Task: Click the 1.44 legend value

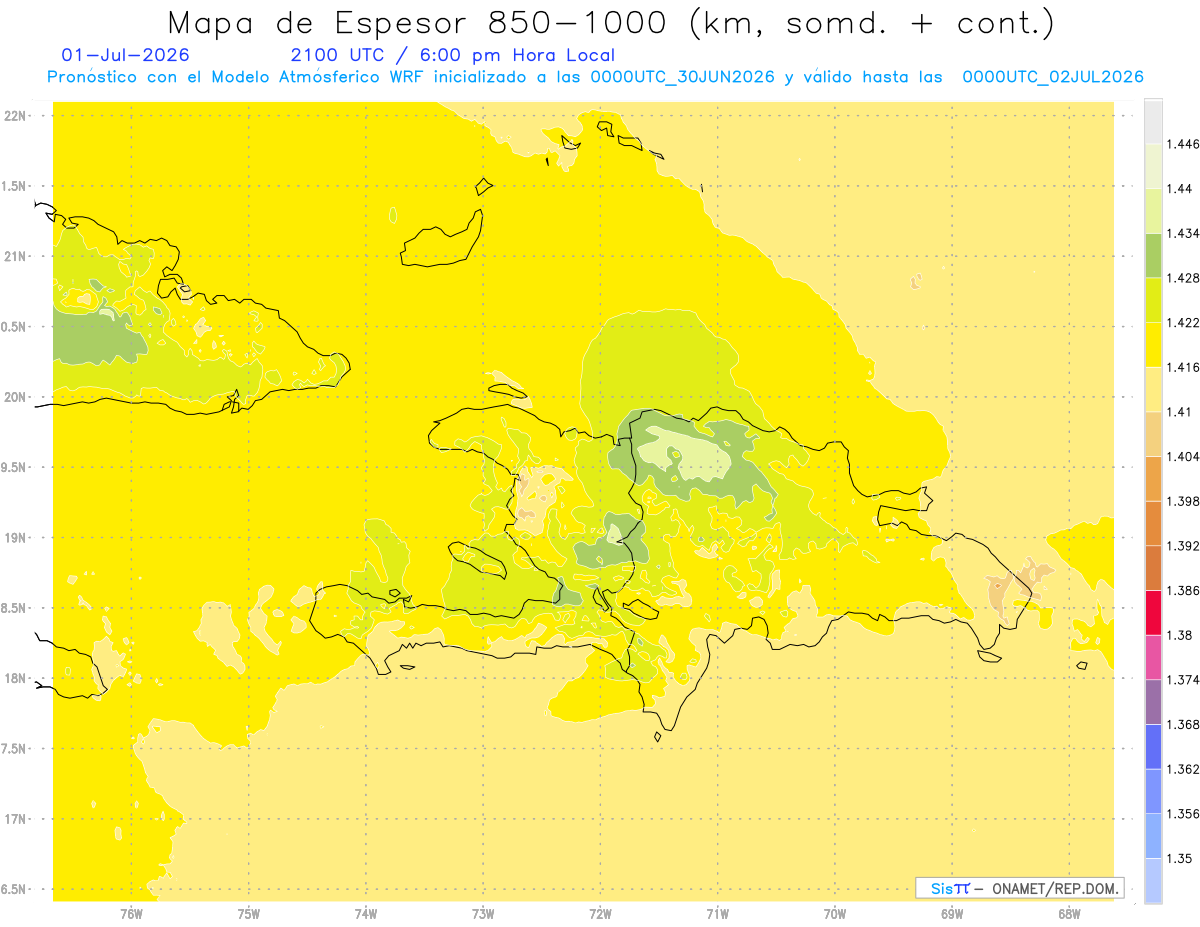Action: [1180, 188]
